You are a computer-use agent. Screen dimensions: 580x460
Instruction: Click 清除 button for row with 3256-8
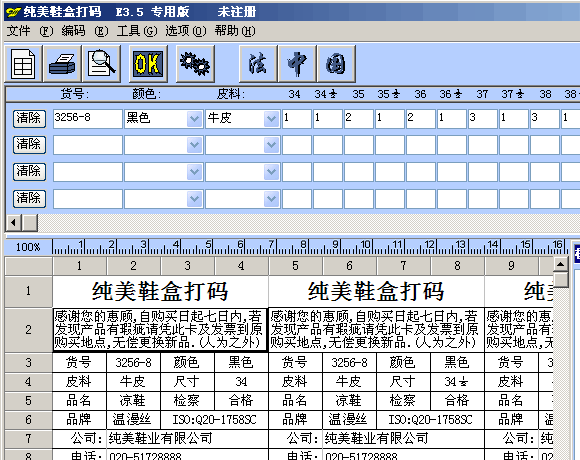[29, 118]
